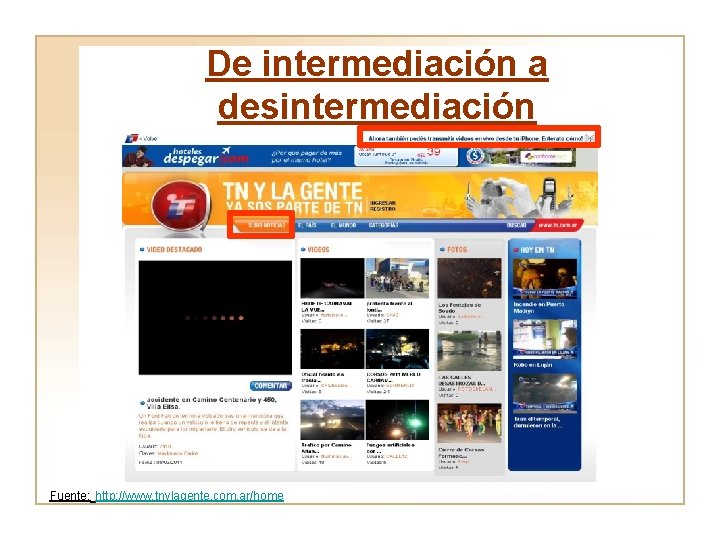
Task: Follow the red www.tn.com.ar link
Action: (557, 225)
